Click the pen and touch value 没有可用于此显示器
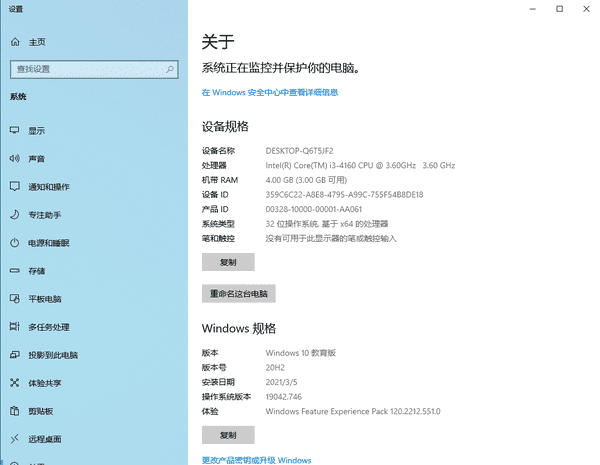The image size is (600, 465). [331, 238]
